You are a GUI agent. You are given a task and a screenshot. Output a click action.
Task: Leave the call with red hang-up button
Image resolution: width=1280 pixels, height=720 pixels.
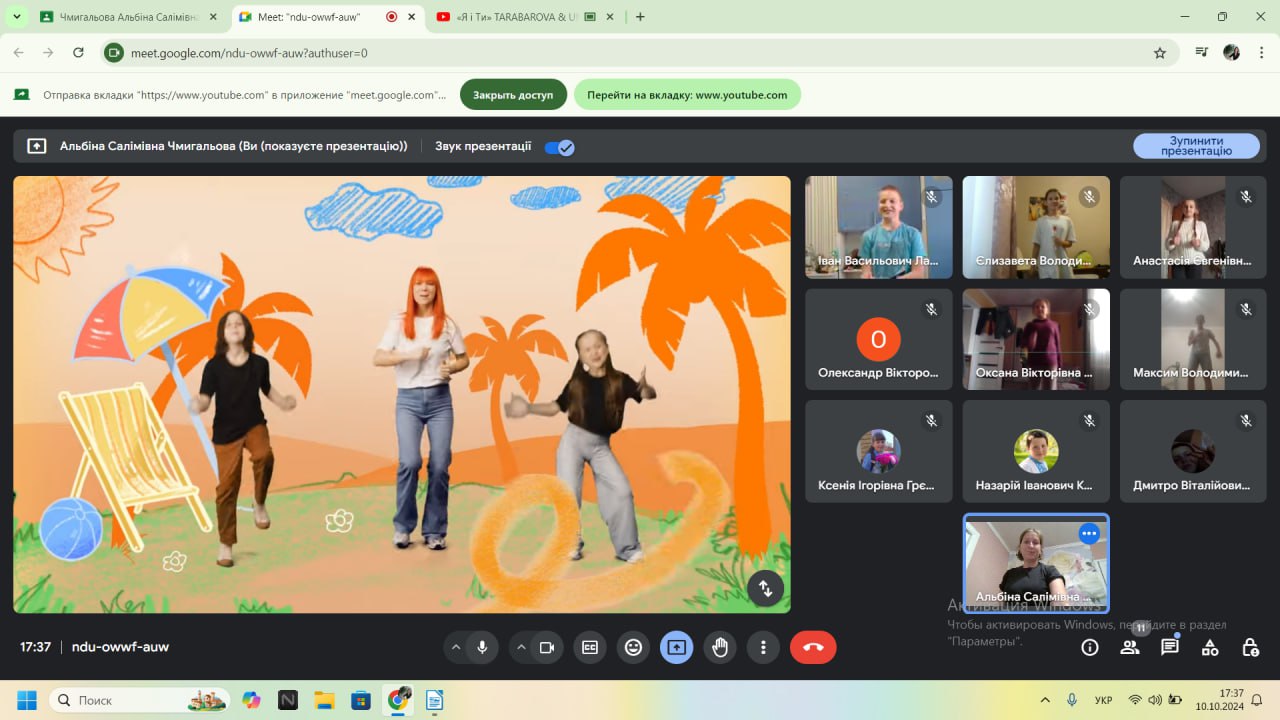tap(813, 648)
